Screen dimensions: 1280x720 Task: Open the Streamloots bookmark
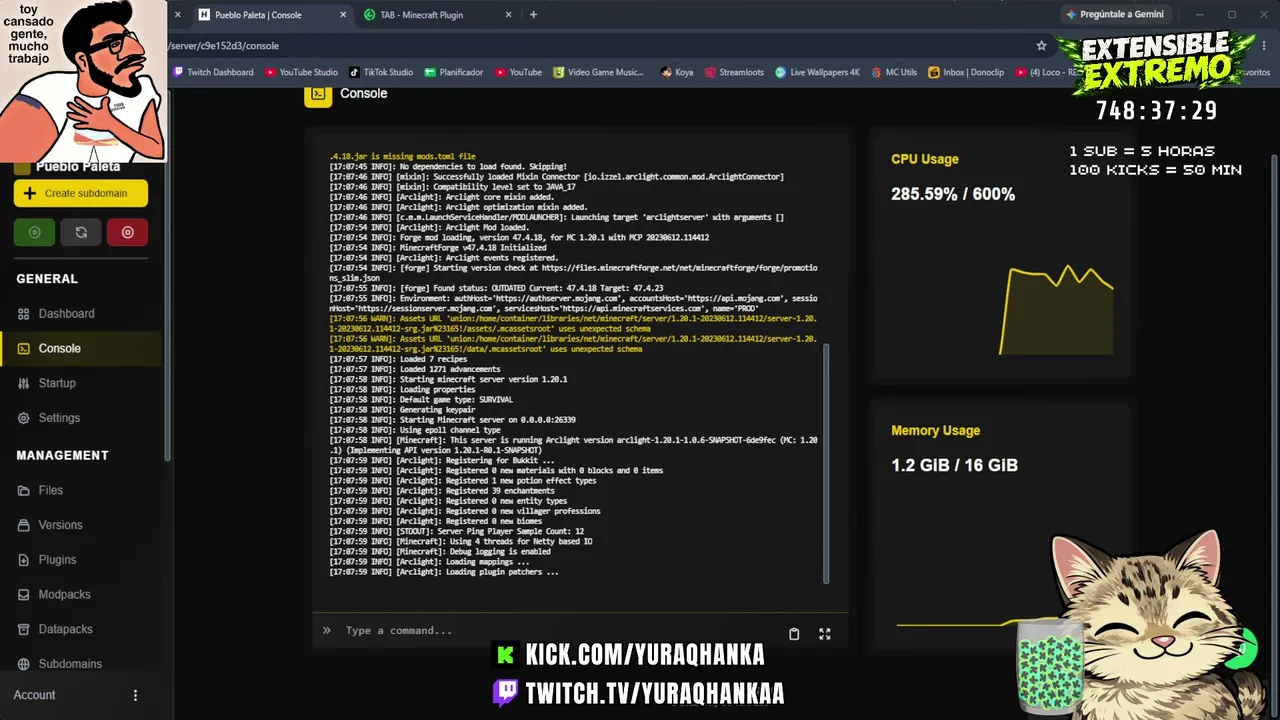pos(734,72)
